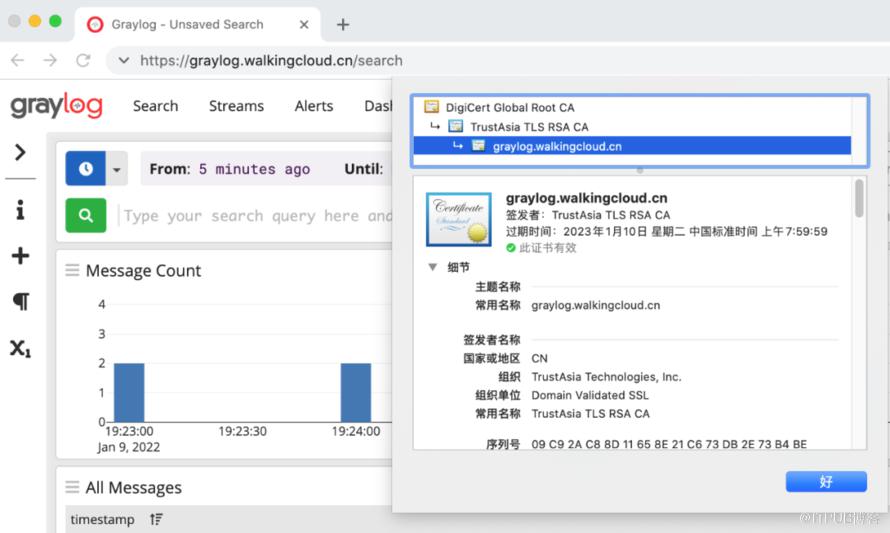Click the blue time range clock button
Viewport: 890px width, 533px height.
click(85, 169)
